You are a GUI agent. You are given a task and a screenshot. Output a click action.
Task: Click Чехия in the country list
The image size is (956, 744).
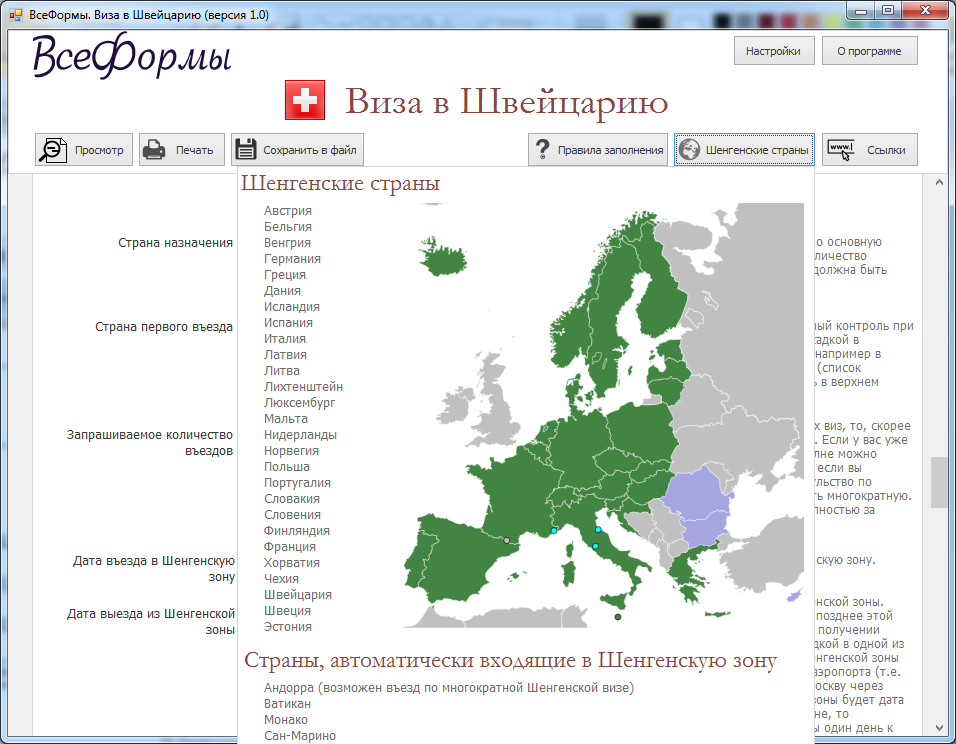click(281, 579)
